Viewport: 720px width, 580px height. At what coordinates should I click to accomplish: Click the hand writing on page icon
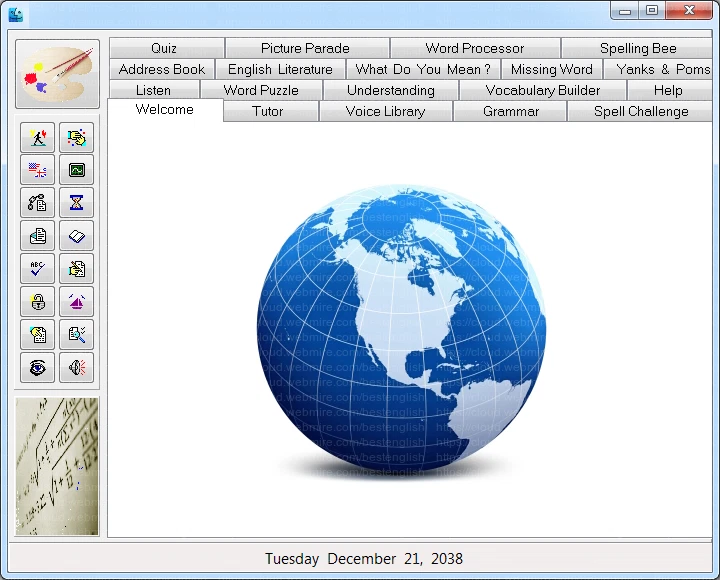(76, 269)
